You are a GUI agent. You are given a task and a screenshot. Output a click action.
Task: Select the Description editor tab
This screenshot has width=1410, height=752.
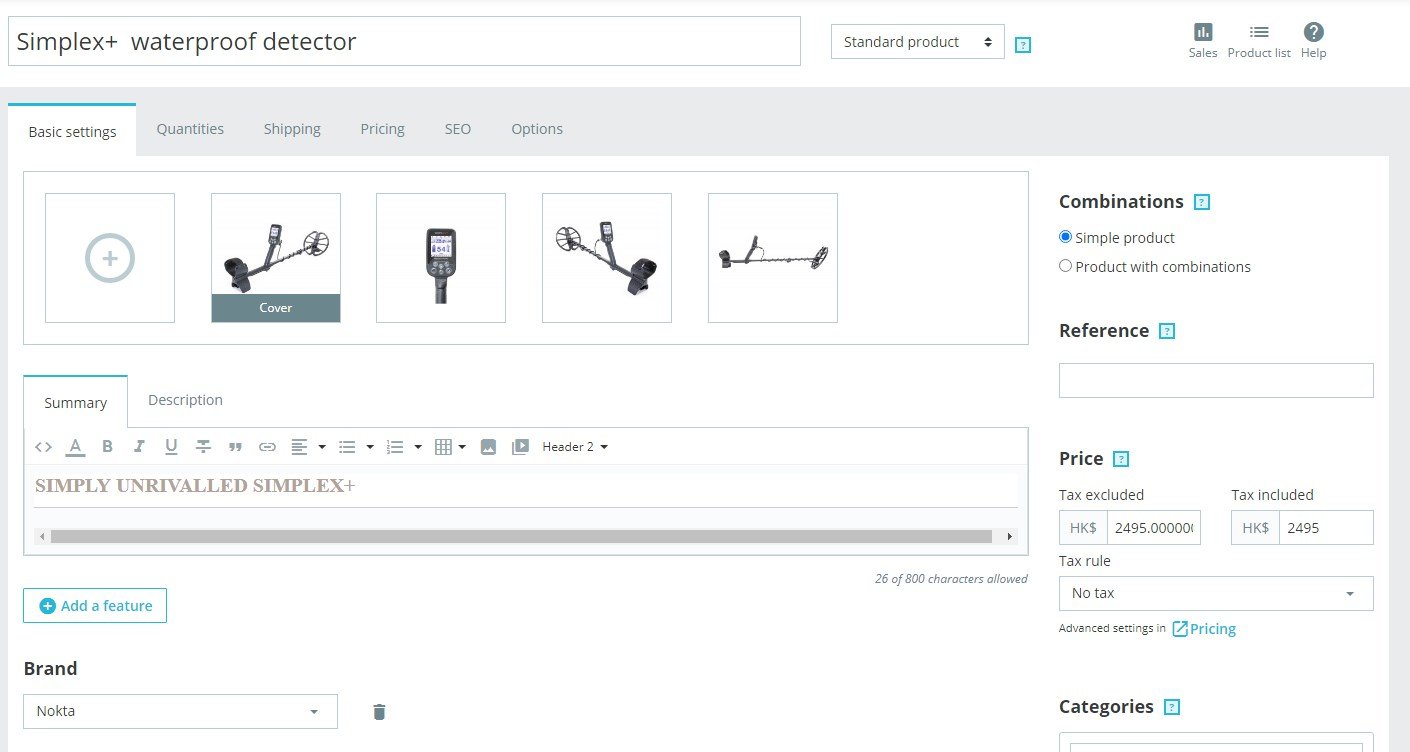185,400
